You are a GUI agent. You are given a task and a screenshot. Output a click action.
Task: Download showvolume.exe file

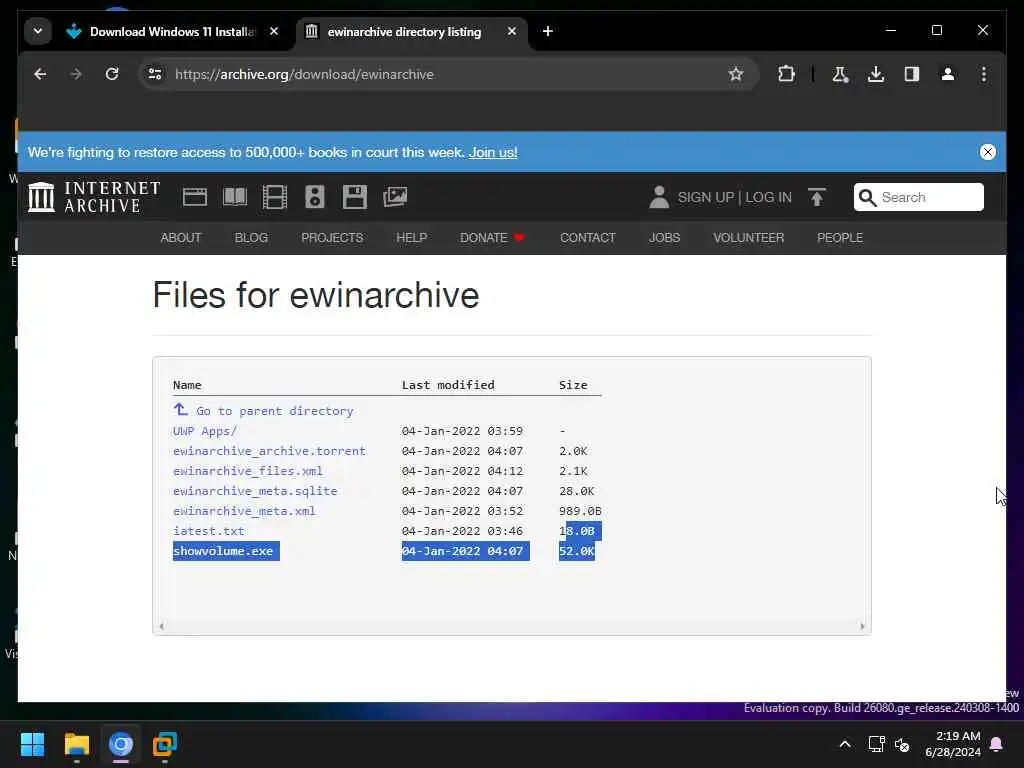click(x=223, y=551)
